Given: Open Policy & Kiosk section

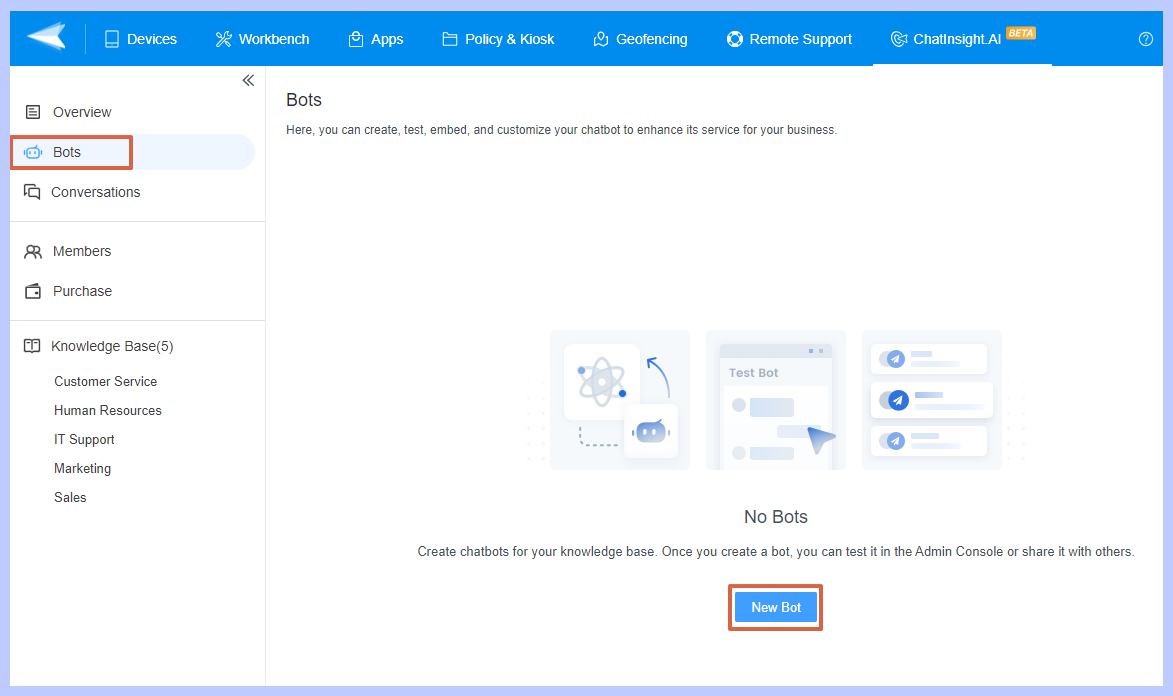Looking at the screenshot, I should click(x=498, y=39).
